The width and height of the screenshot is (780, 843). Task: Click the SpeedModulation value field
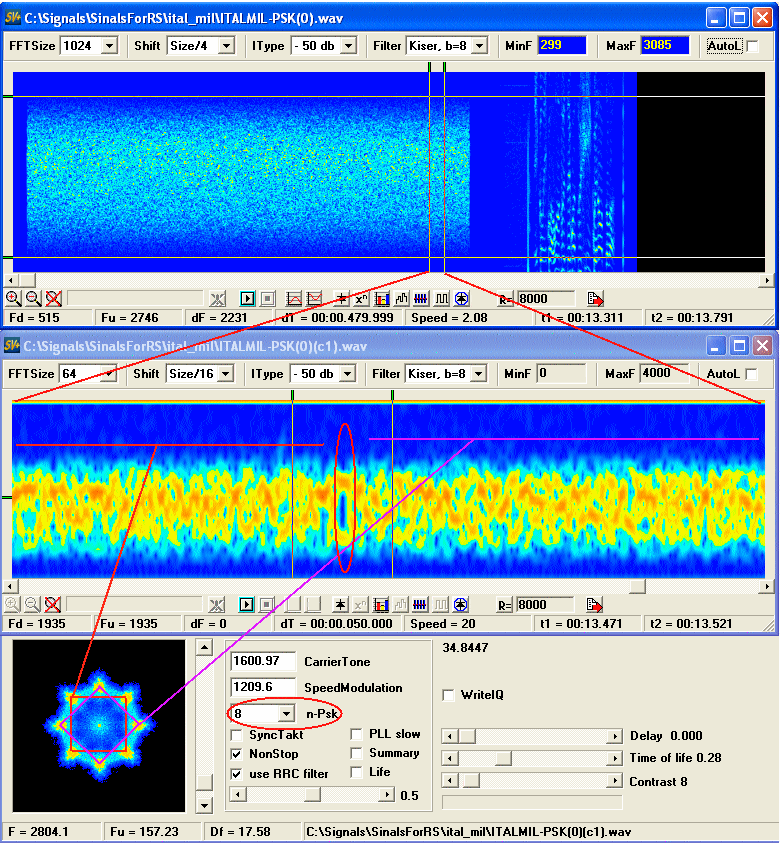click(263, 687)
